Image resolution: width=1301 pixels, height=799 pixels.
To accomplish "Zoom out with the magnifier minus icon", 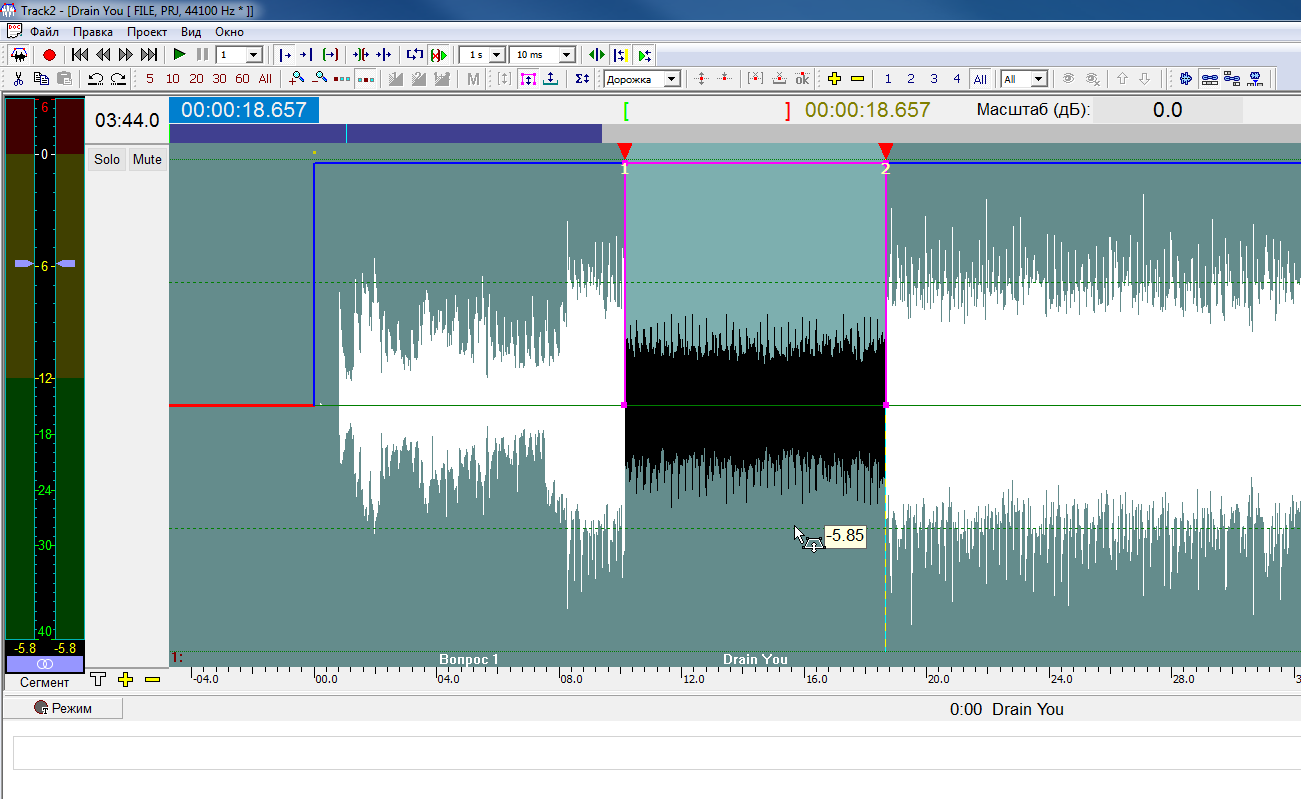I will click(320, 79).
